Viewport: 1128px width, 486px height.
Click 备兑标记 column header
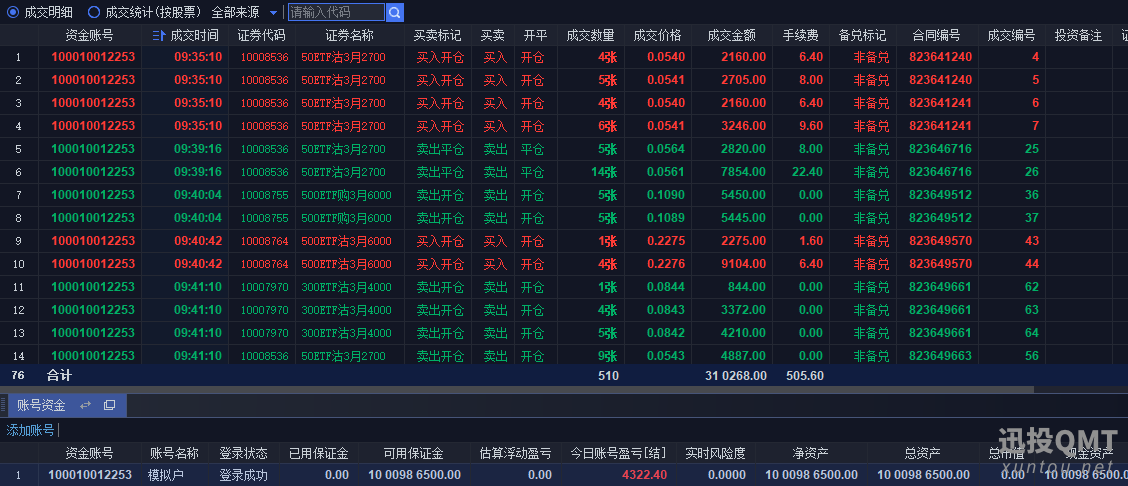tap(863, 35)
